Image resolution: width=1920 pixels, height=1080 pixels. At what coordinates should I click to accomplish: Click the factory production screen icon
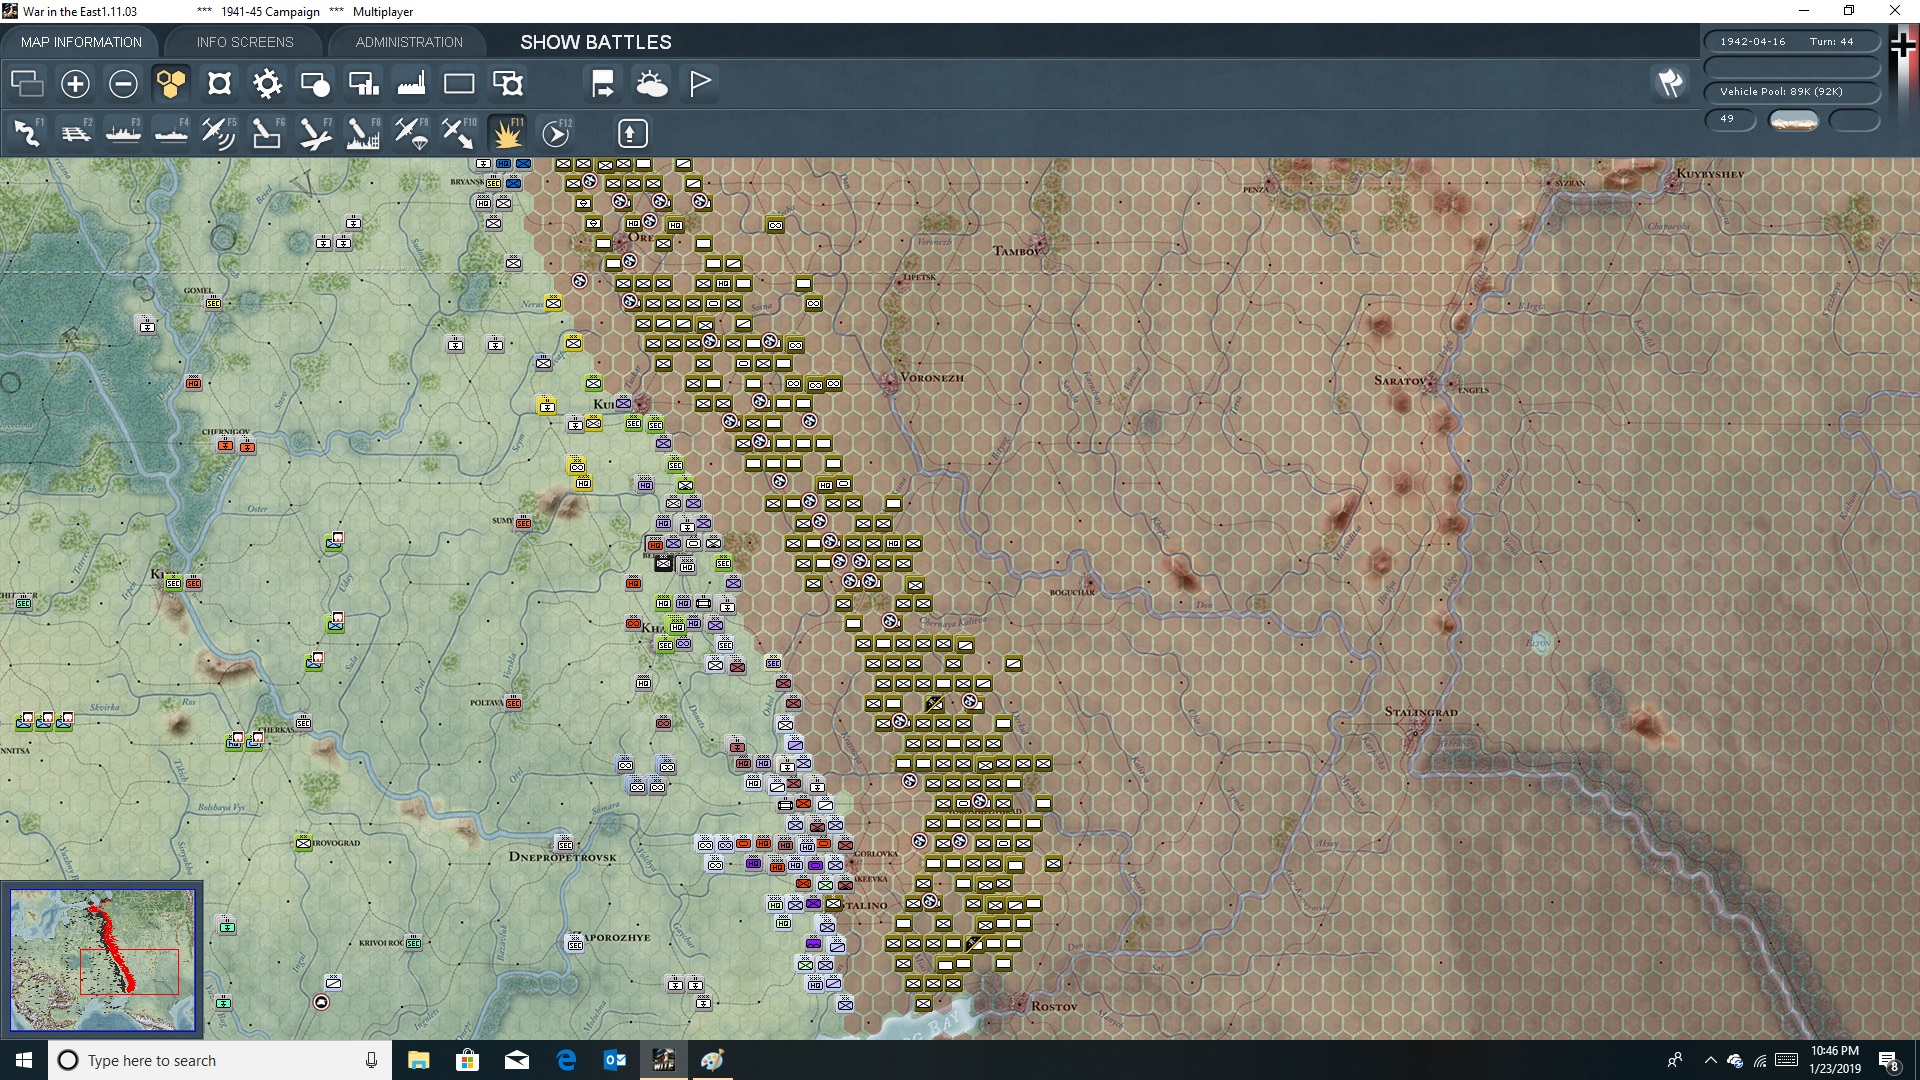[x=411, y=84]
